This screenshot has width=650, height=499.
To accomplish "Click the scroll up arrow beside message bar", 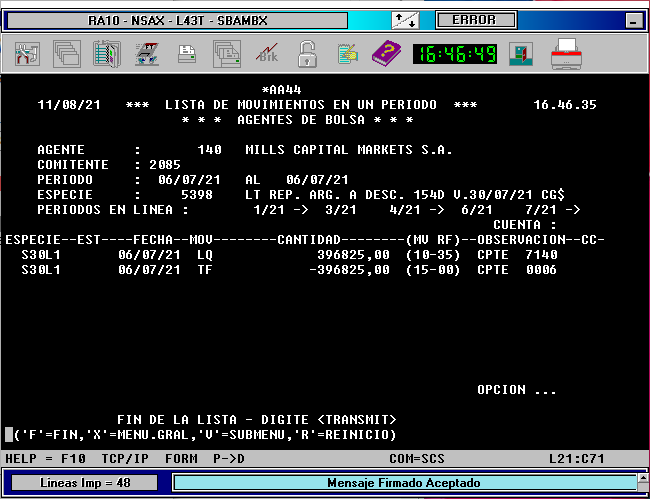I will coord(644,477).
